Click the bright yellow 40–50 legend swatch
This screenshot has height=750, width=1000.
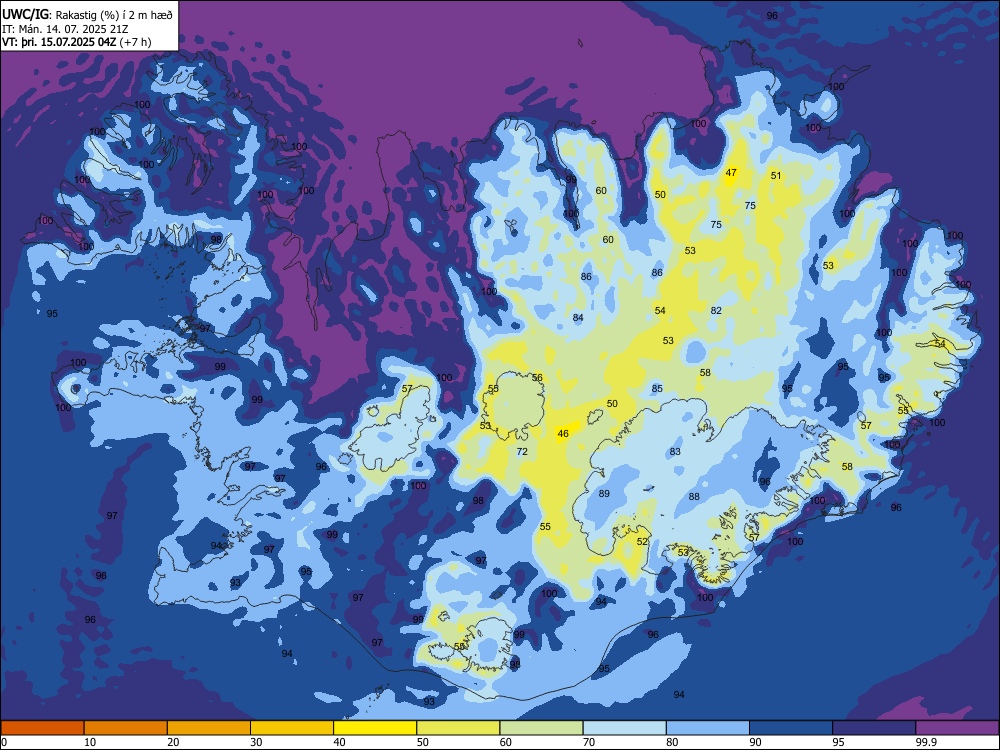[375, 728]
